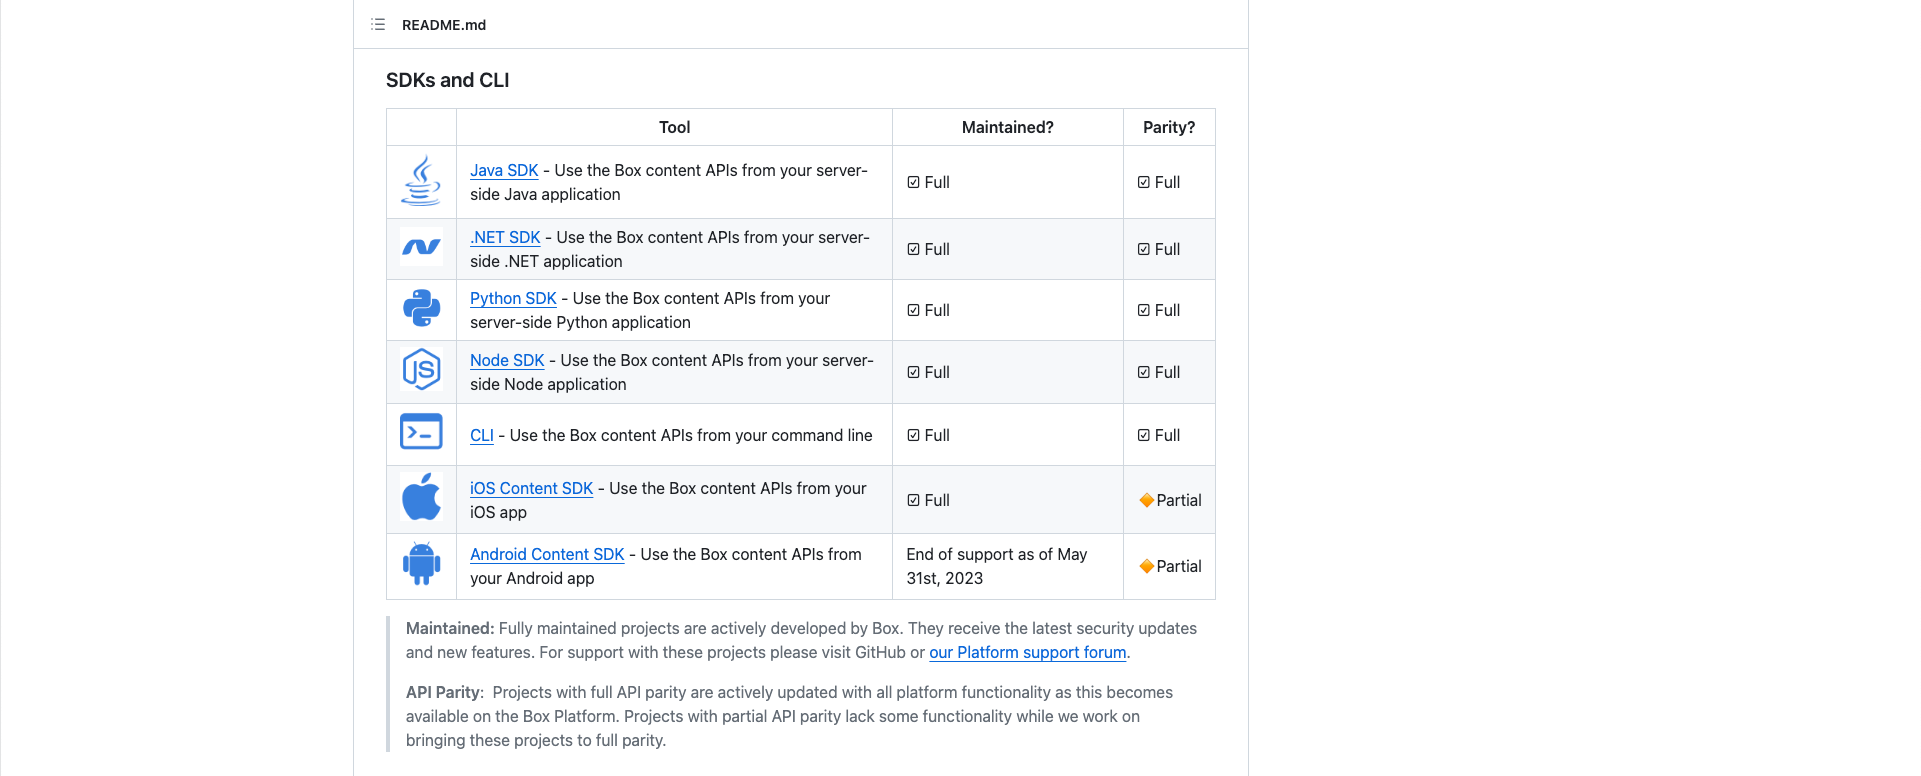Click the Apple iOS logo icon

421,497
